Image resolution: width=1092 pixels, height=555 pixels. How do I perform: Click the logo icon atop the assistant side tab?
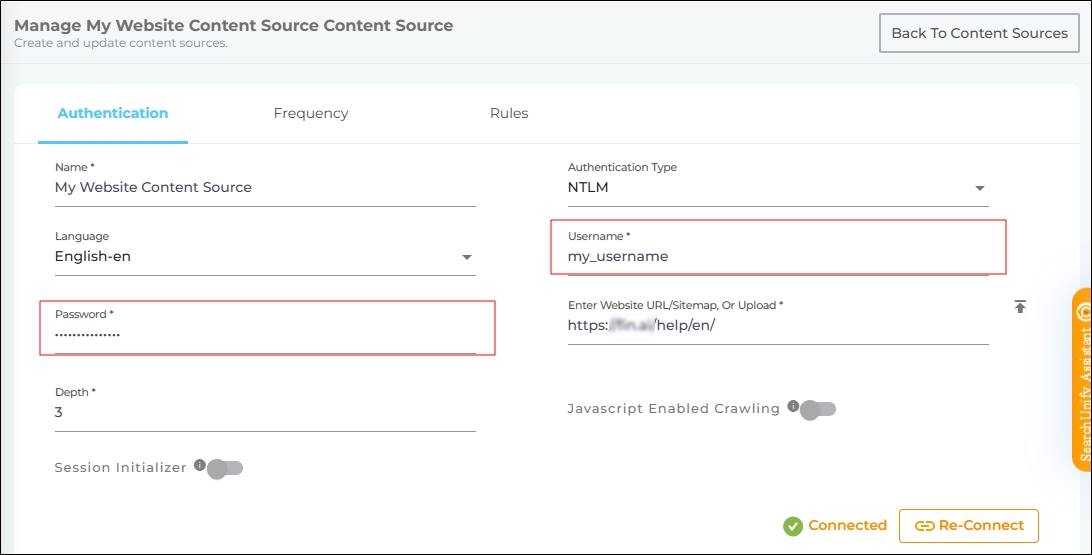click(x=1082, y=312)
